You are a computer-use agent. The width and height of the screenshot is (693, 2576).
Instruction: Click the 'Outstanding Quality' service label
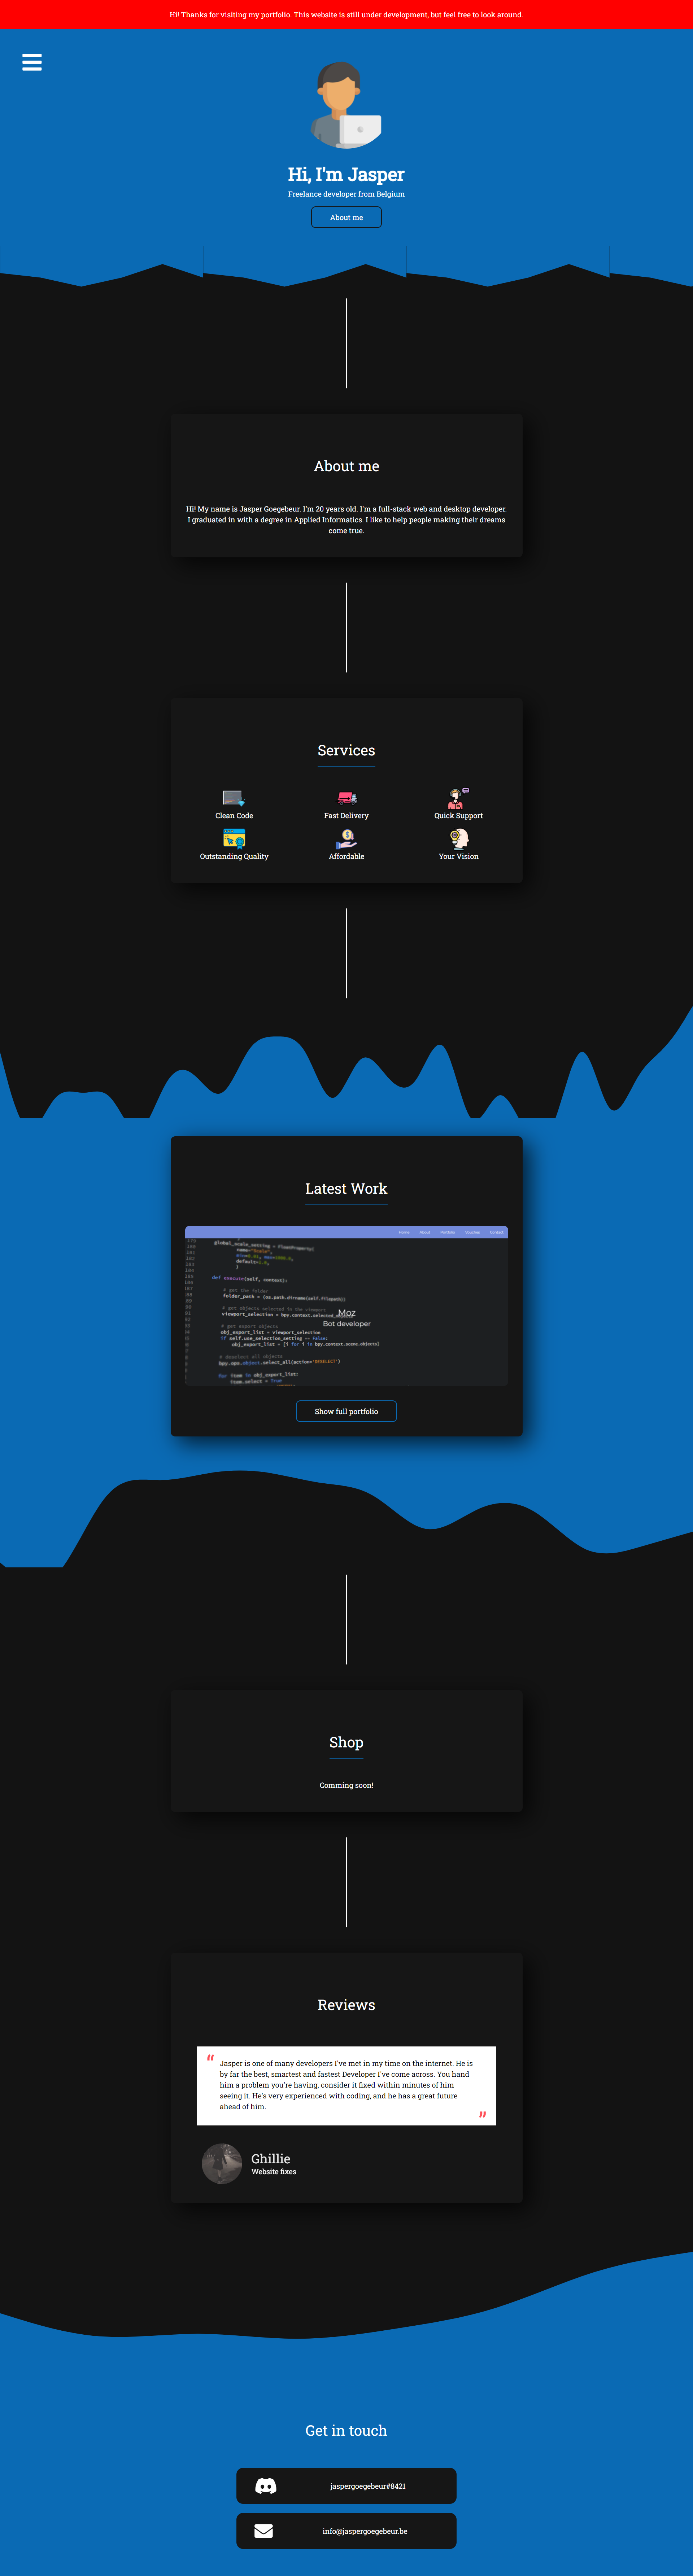[x=234, y=856]
